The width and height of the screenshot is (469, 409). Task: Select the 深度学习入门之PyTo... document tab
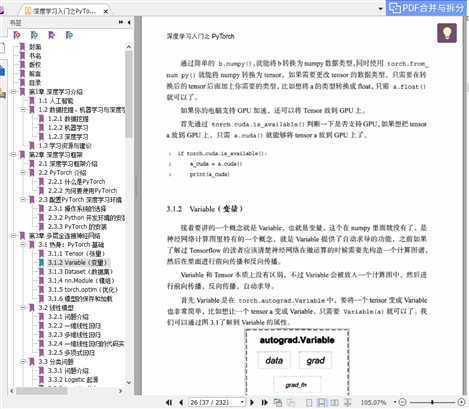65,11
